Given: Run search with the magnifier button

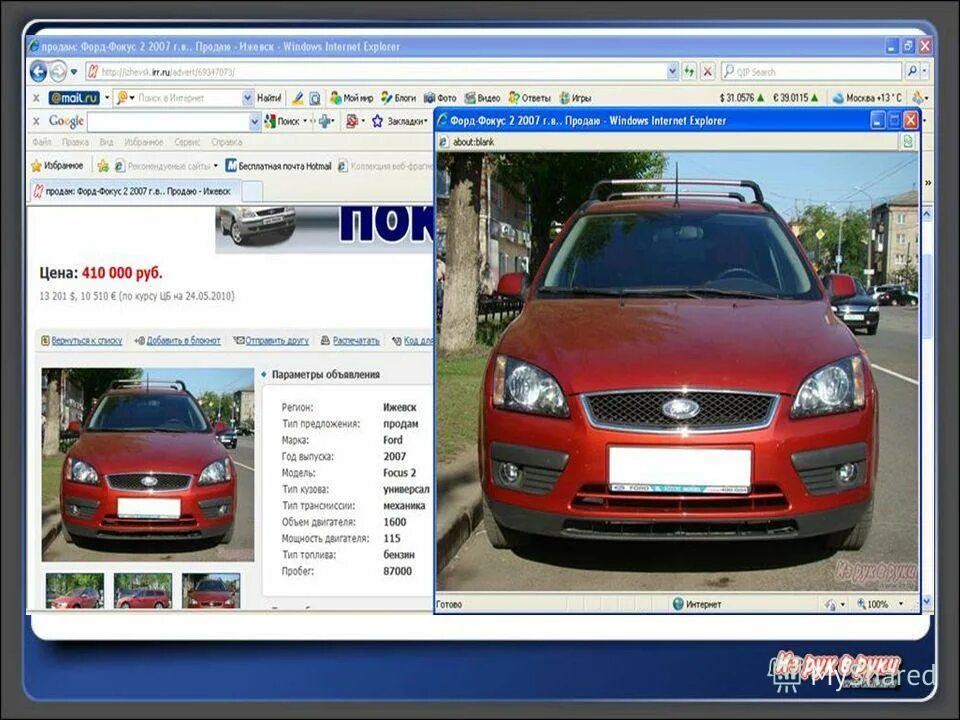Looking at the screenshot, I should pyautogui.click(x=912, y=72).
